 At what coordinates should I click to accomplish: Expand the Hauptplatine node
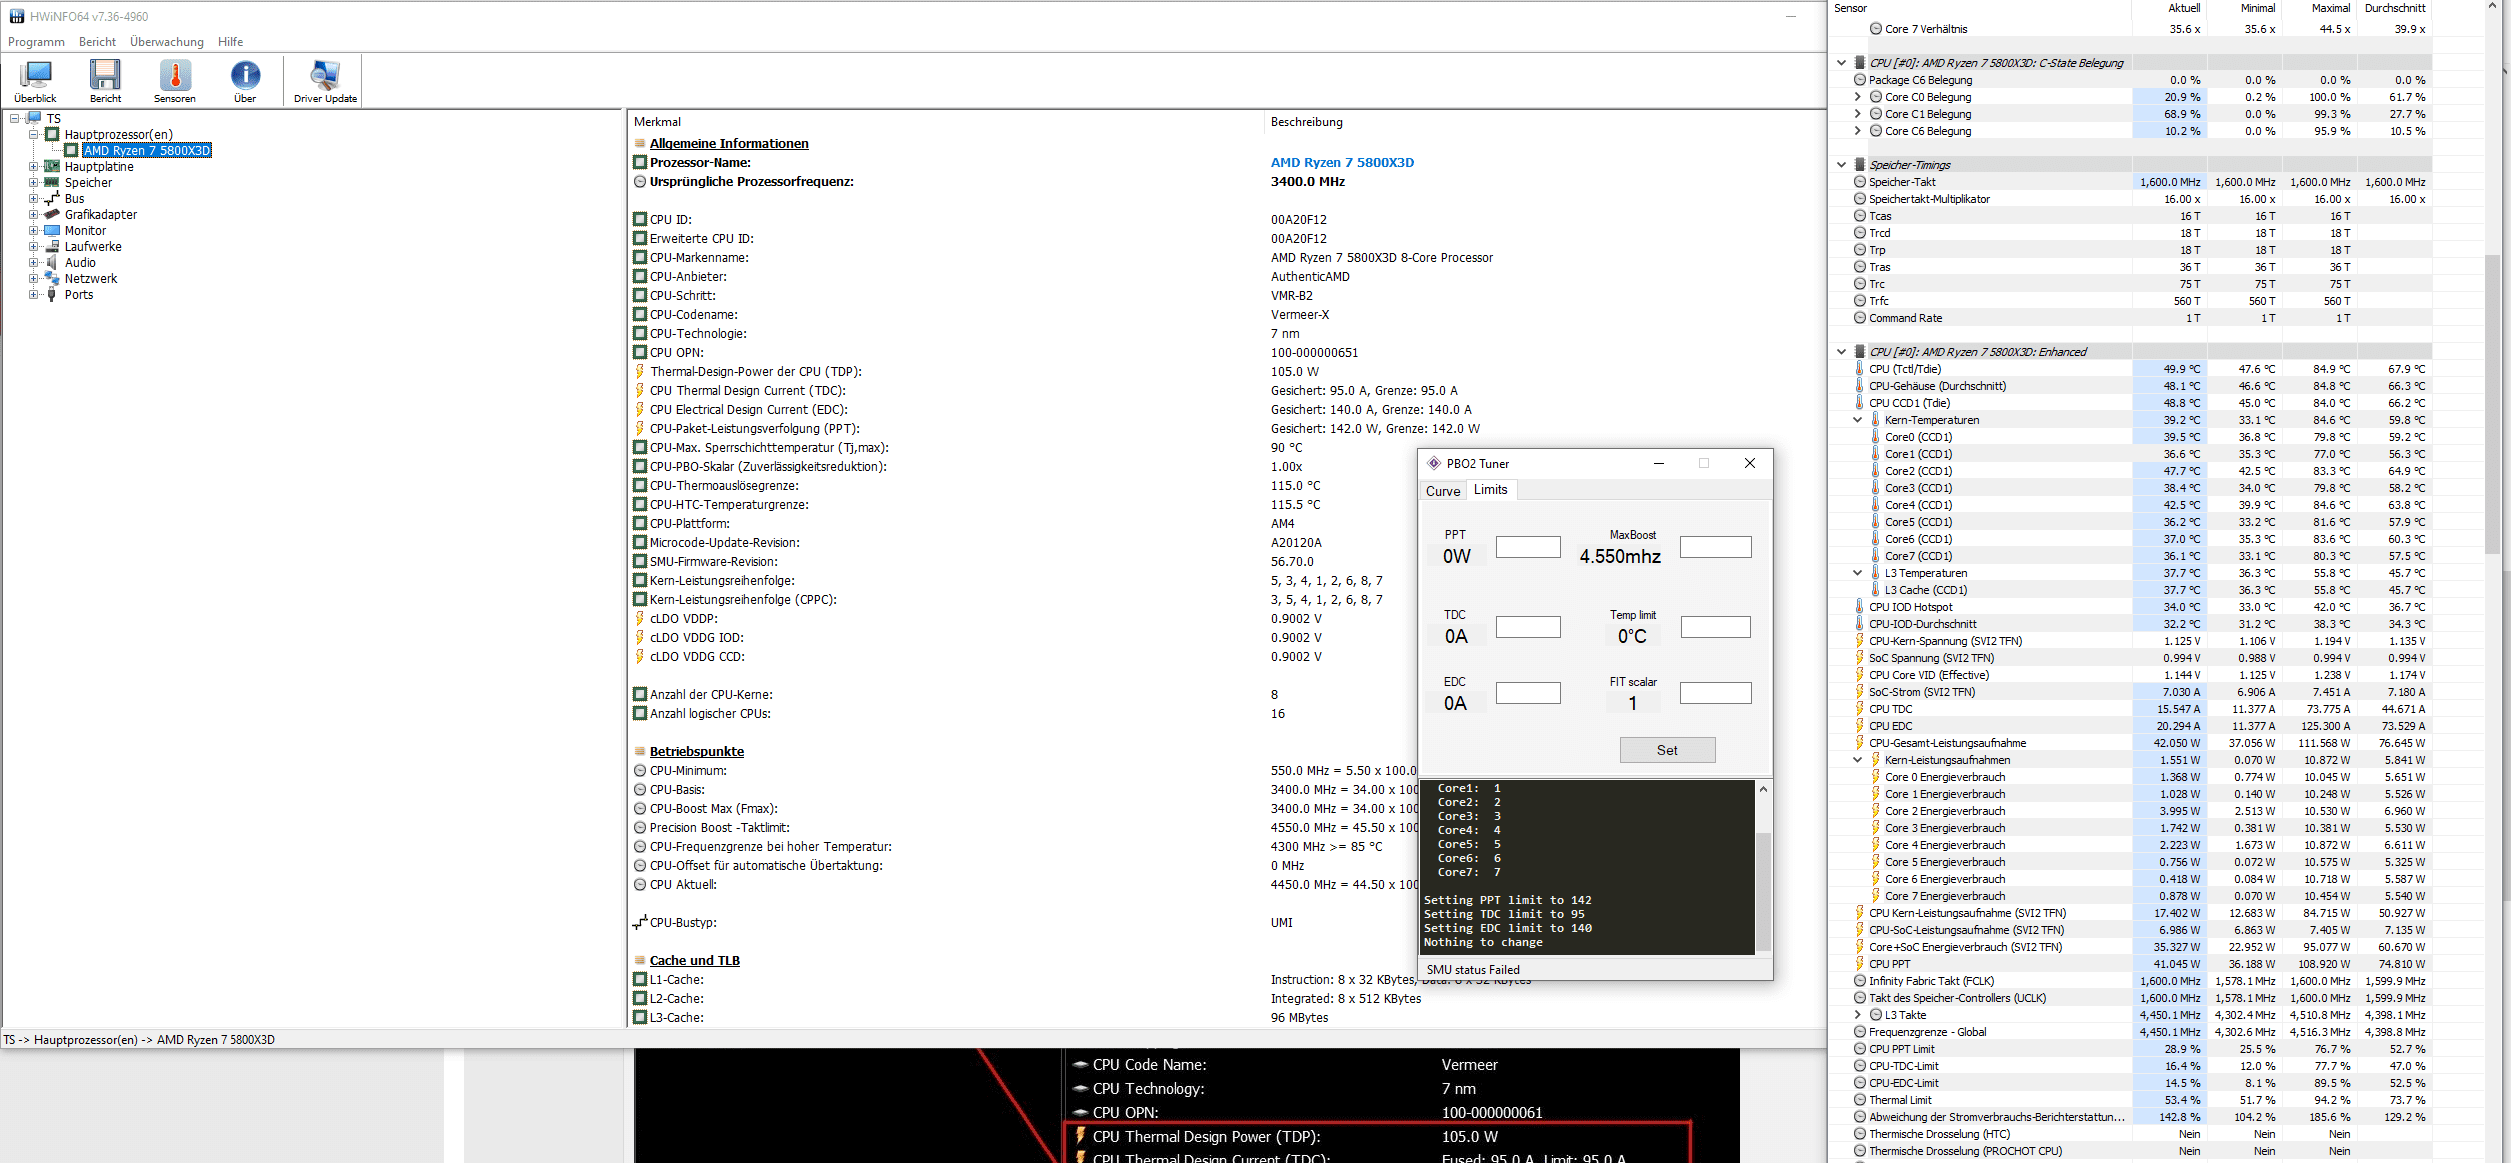coord(34,166)
